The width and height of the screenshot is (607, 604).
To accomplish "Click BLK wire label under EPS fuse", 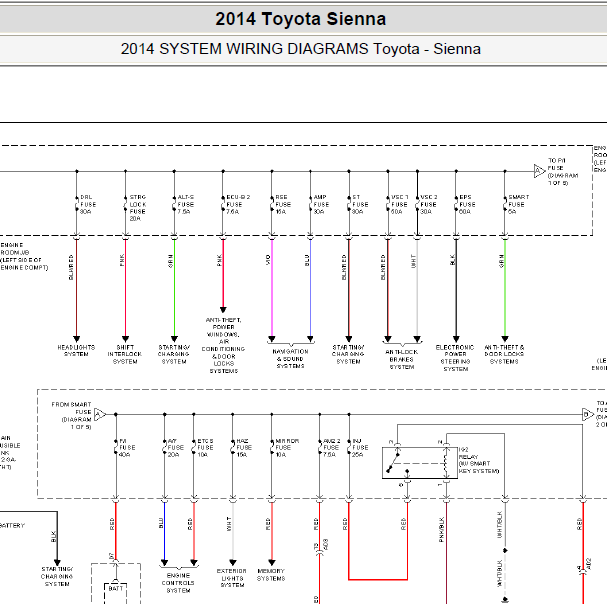I will [452, 260].
